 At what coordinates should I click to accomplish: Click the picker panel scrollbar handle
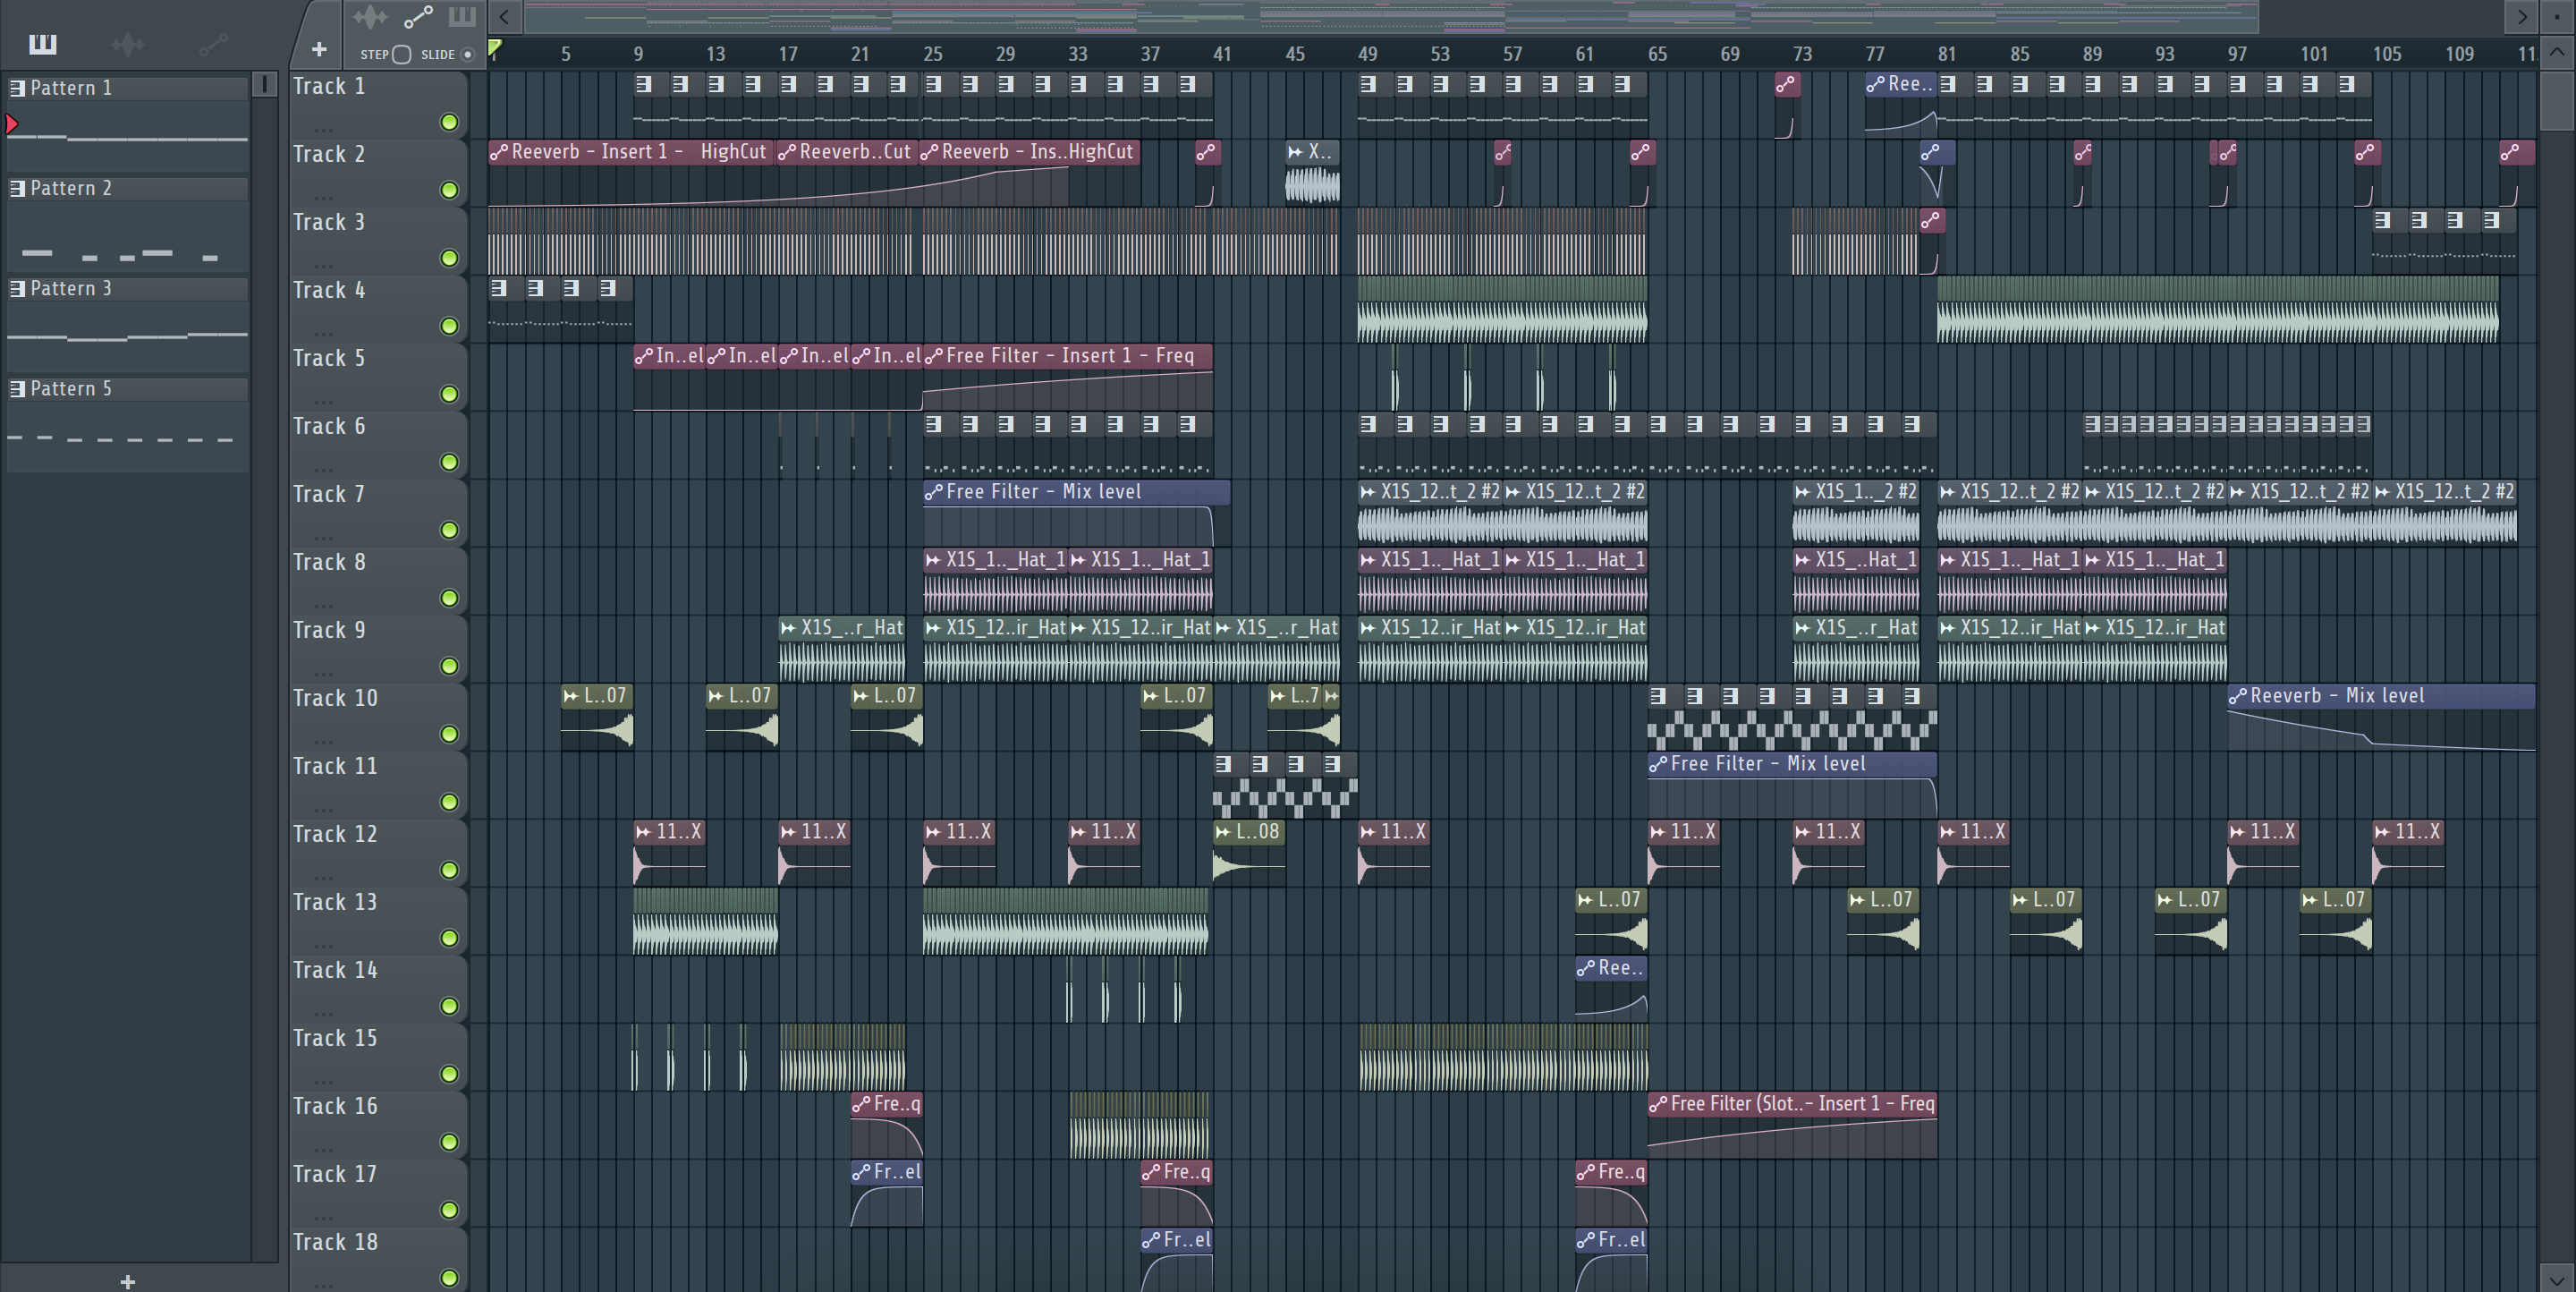[264, 84]
